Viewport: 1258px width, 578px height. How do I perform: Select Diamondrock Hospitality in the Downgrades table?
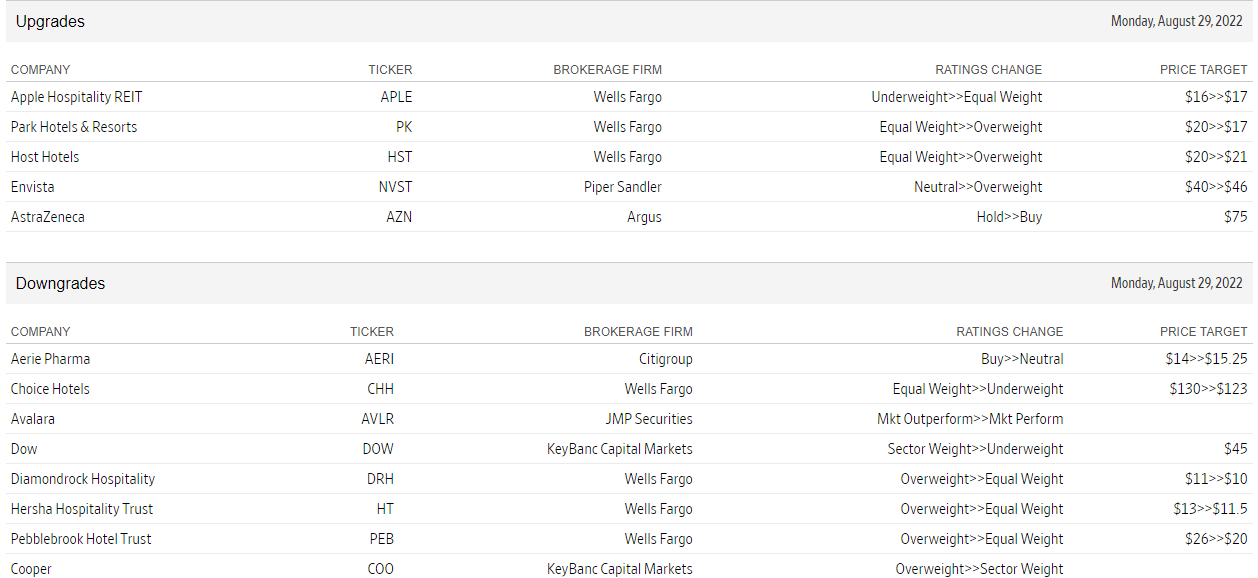click(83, 479)
